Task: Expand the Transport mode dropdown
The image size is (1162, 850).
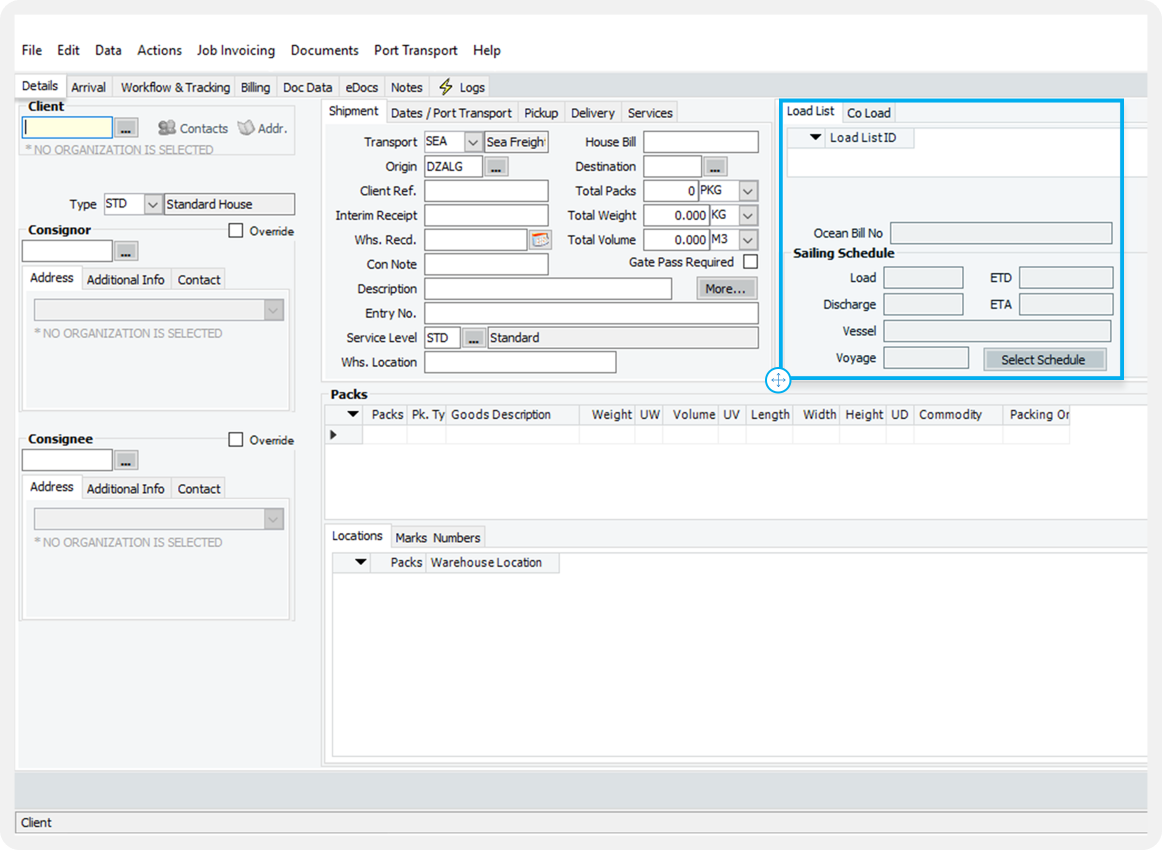Action: pyautogui.click(x=473, y=142)
